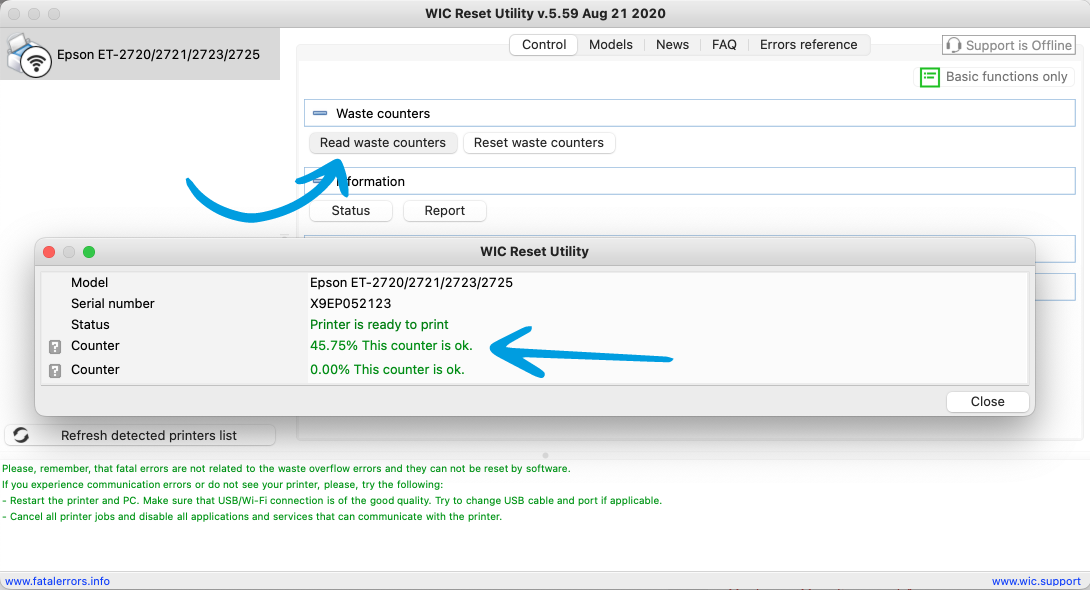Click the Status button
Screen dimensions: 1090x590
[x=350, y=211]
